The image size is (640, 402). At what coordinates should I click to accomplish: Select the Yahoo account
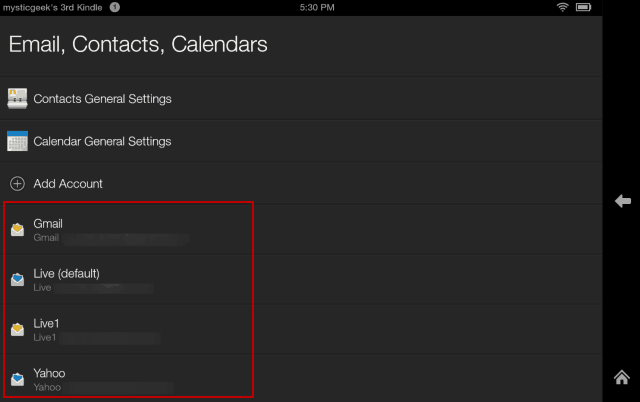[301, 379]
